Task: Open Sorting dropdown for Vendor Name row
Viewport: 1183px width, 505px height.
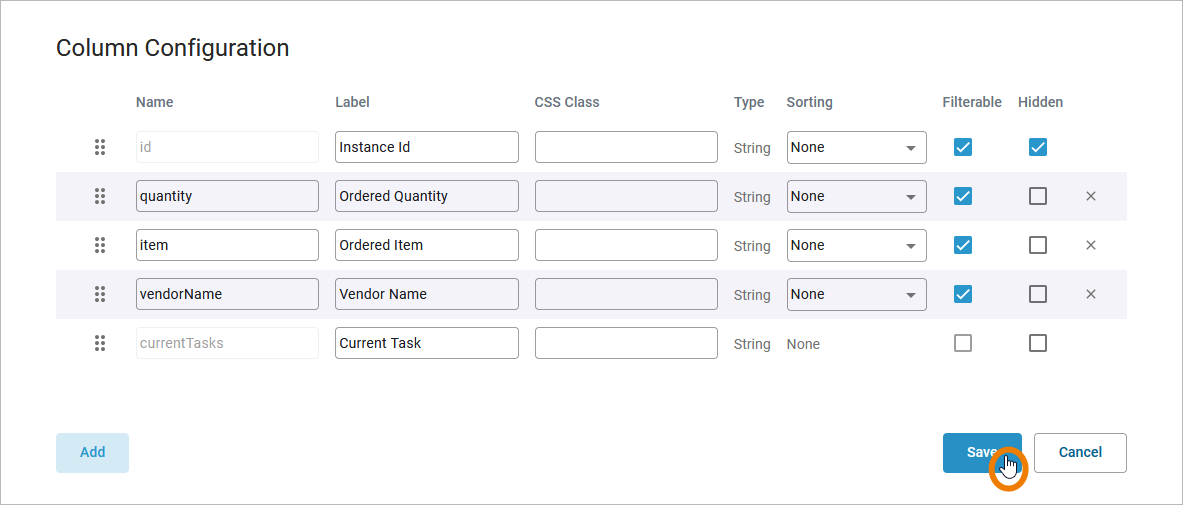Action: tap(856, 294)
